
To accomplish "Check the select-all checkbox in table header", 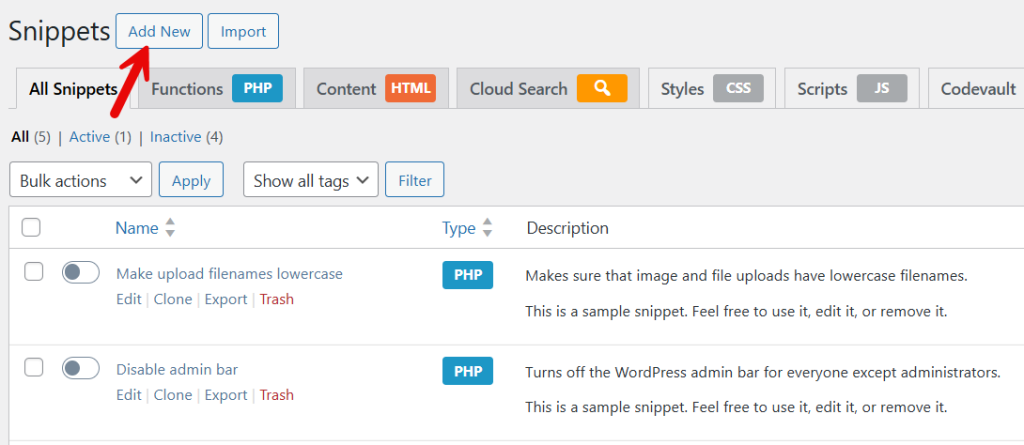I will coord(31,228).
